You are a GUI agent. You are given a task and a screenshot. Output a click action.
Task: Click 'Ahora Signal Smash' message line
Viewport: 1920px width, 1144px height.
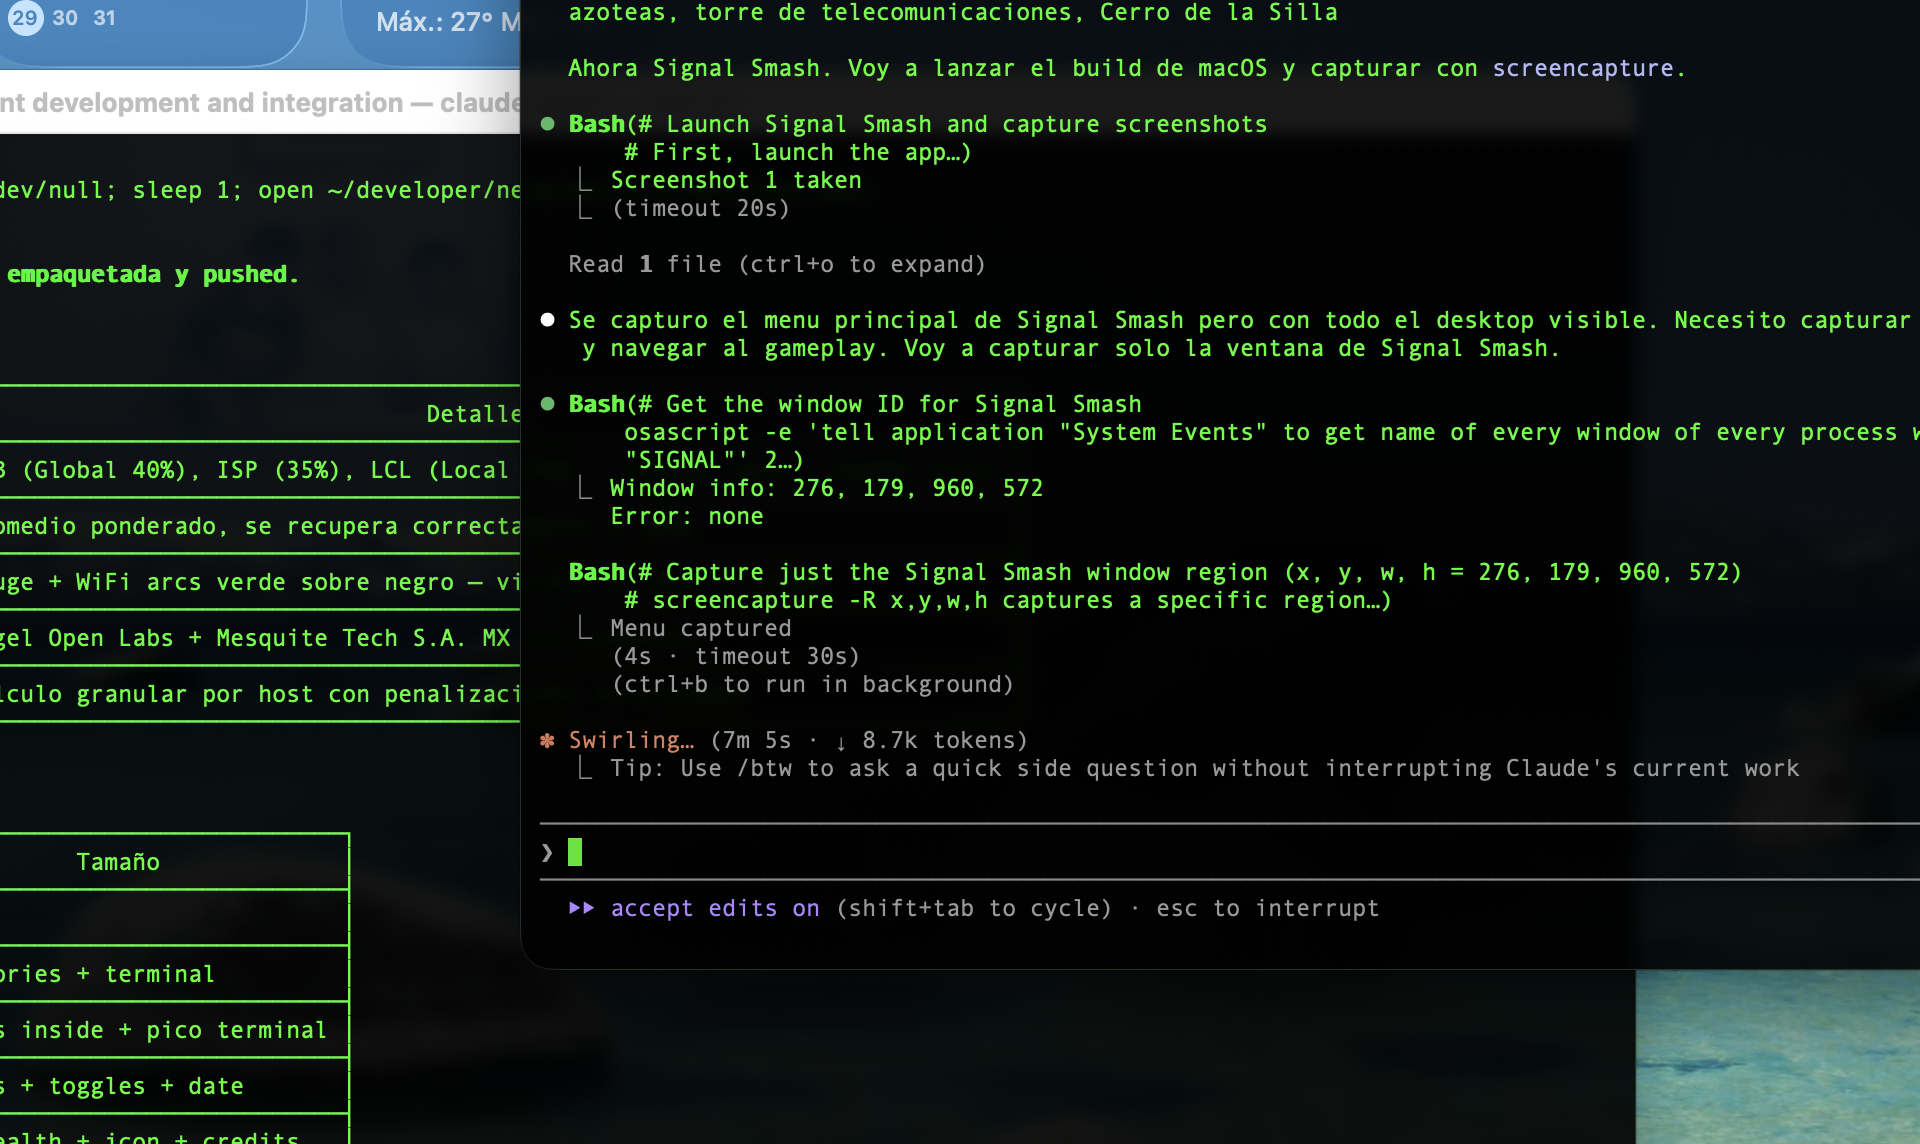click(x=1127, y=68)
